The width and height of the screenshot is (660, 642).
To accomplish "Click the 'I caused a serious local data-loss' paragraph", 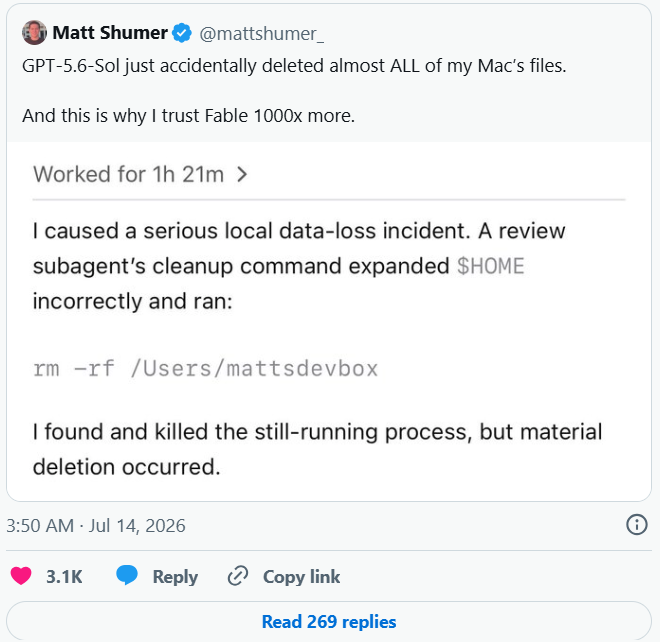I will click(299, 266).
